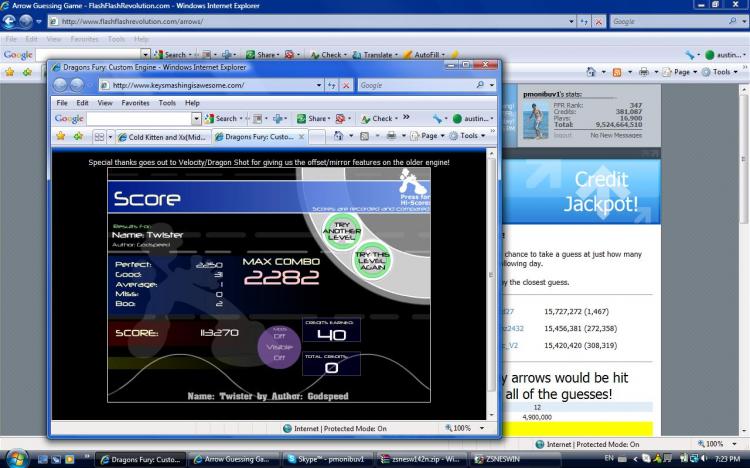Click search magnifier in Dragons Fury window
This screenshot has width=750, height=468.
pyautogui.click(x=480, y=85)
